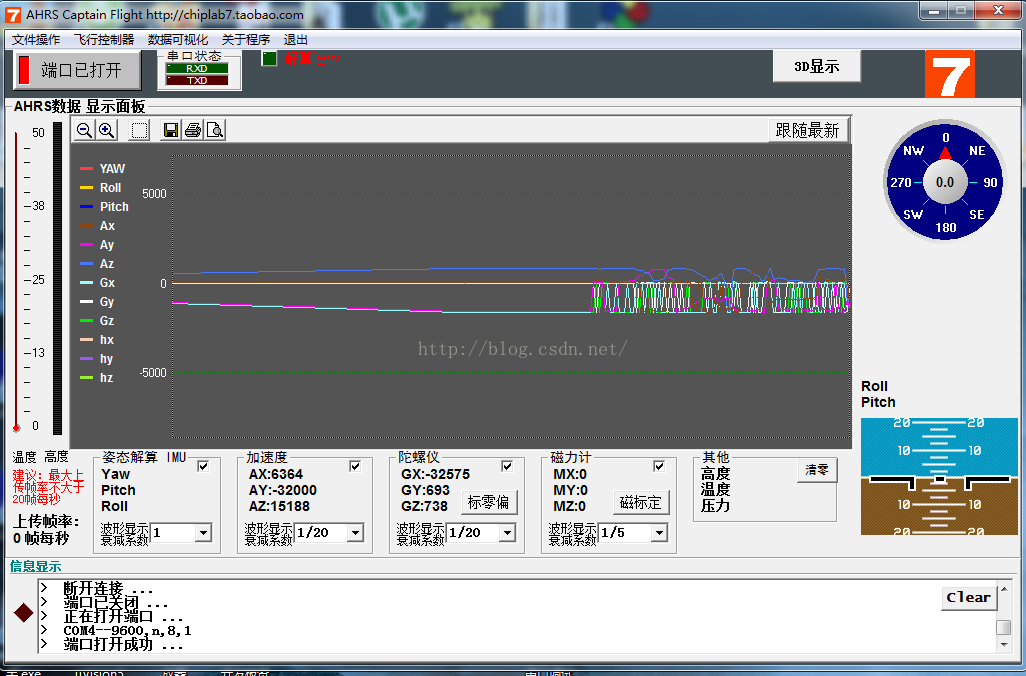Toggle the IMU attitude solving checkbox
The image size is (1026, 676).
tap(203, 466)
